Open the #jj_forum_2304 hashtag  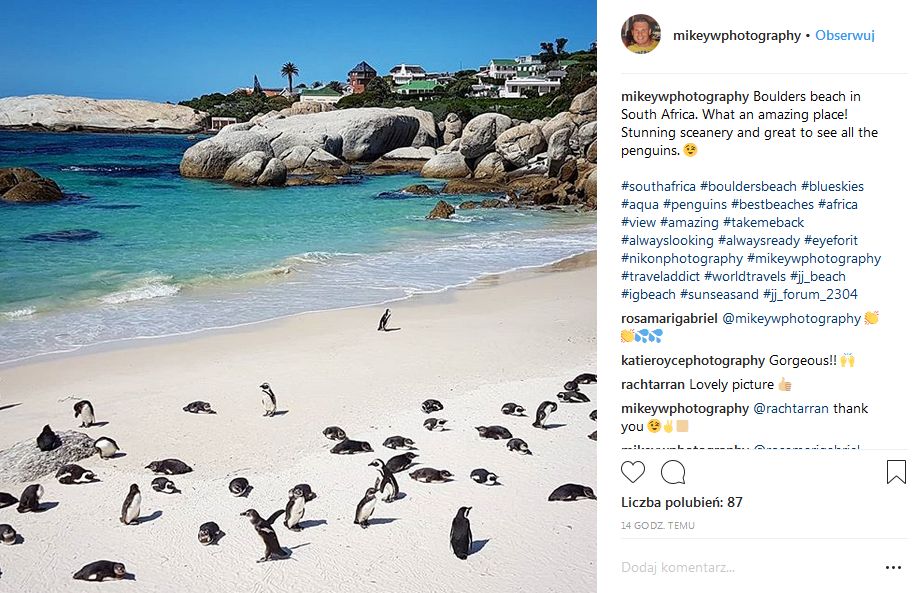(810, 294)
